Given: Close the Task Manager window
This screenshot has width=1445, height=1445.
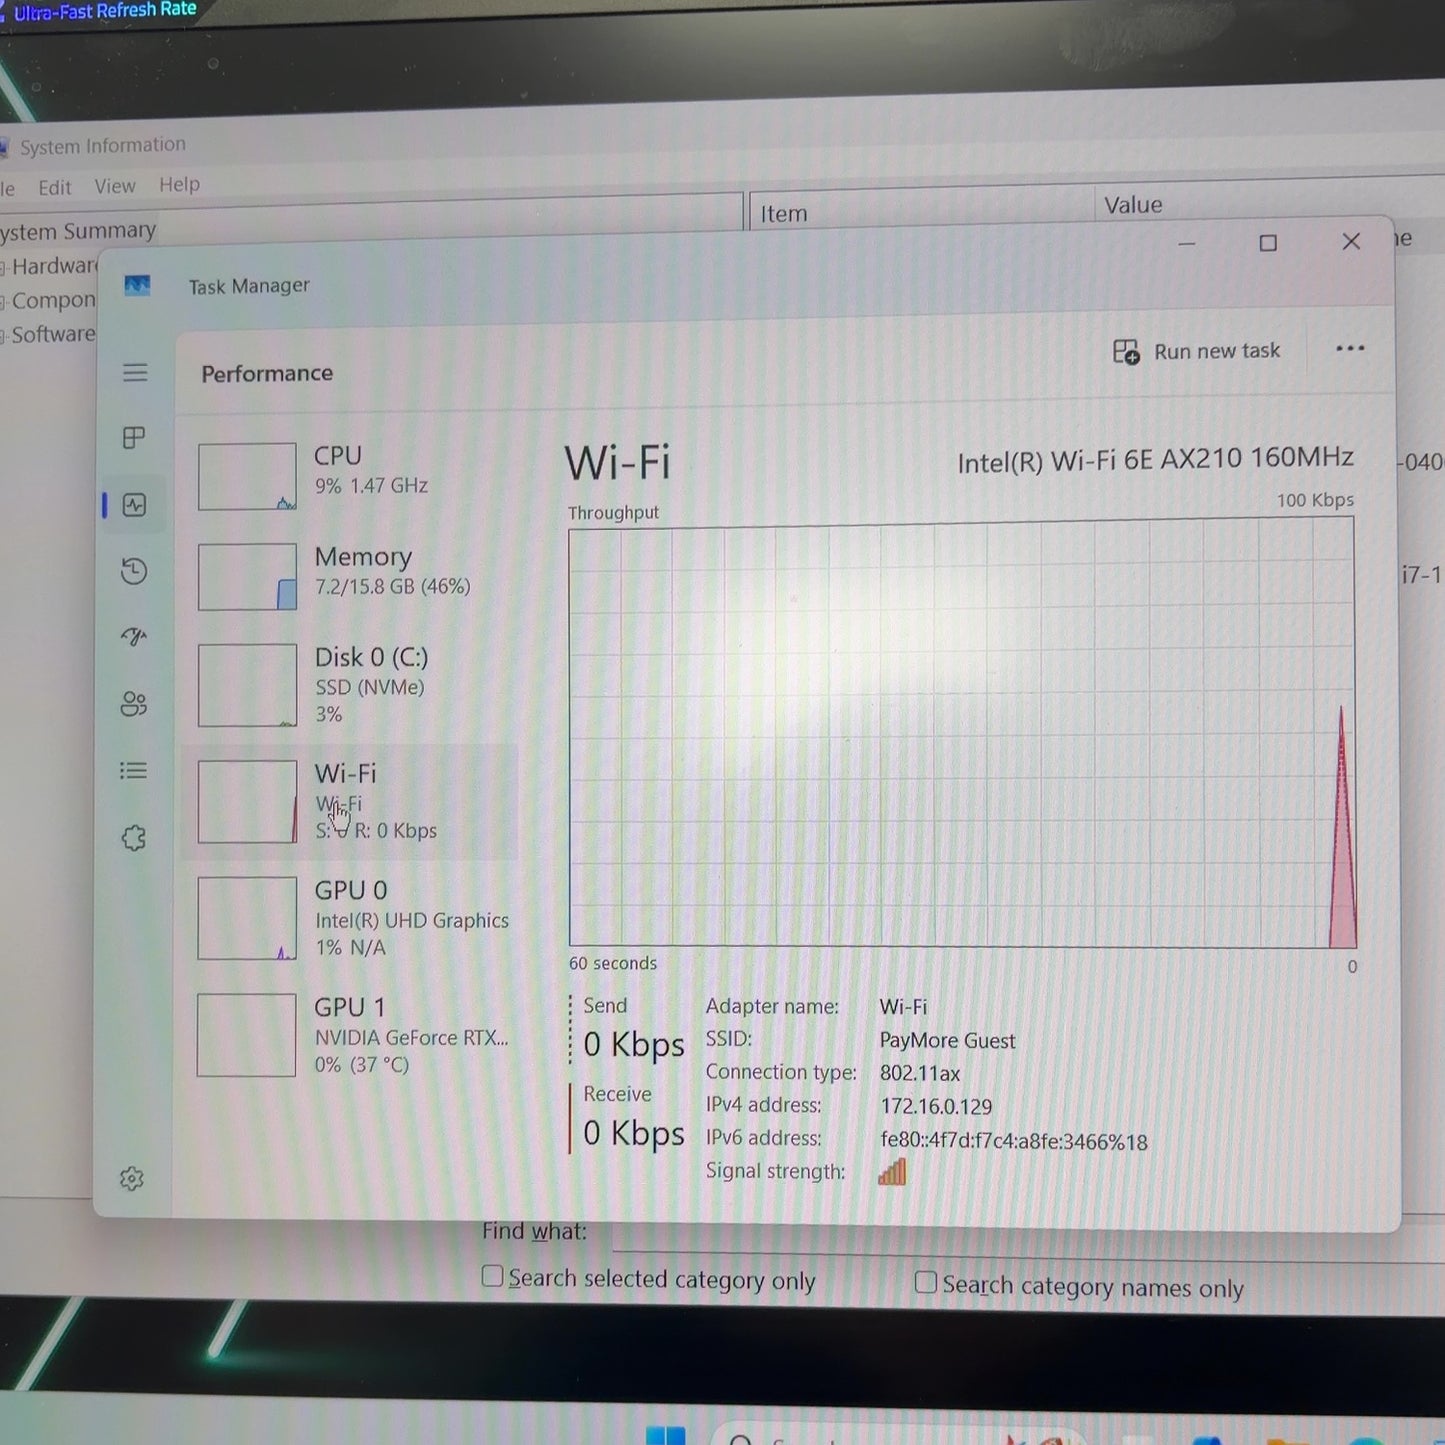Looking at the screenshot, I should pos(1351,242).
